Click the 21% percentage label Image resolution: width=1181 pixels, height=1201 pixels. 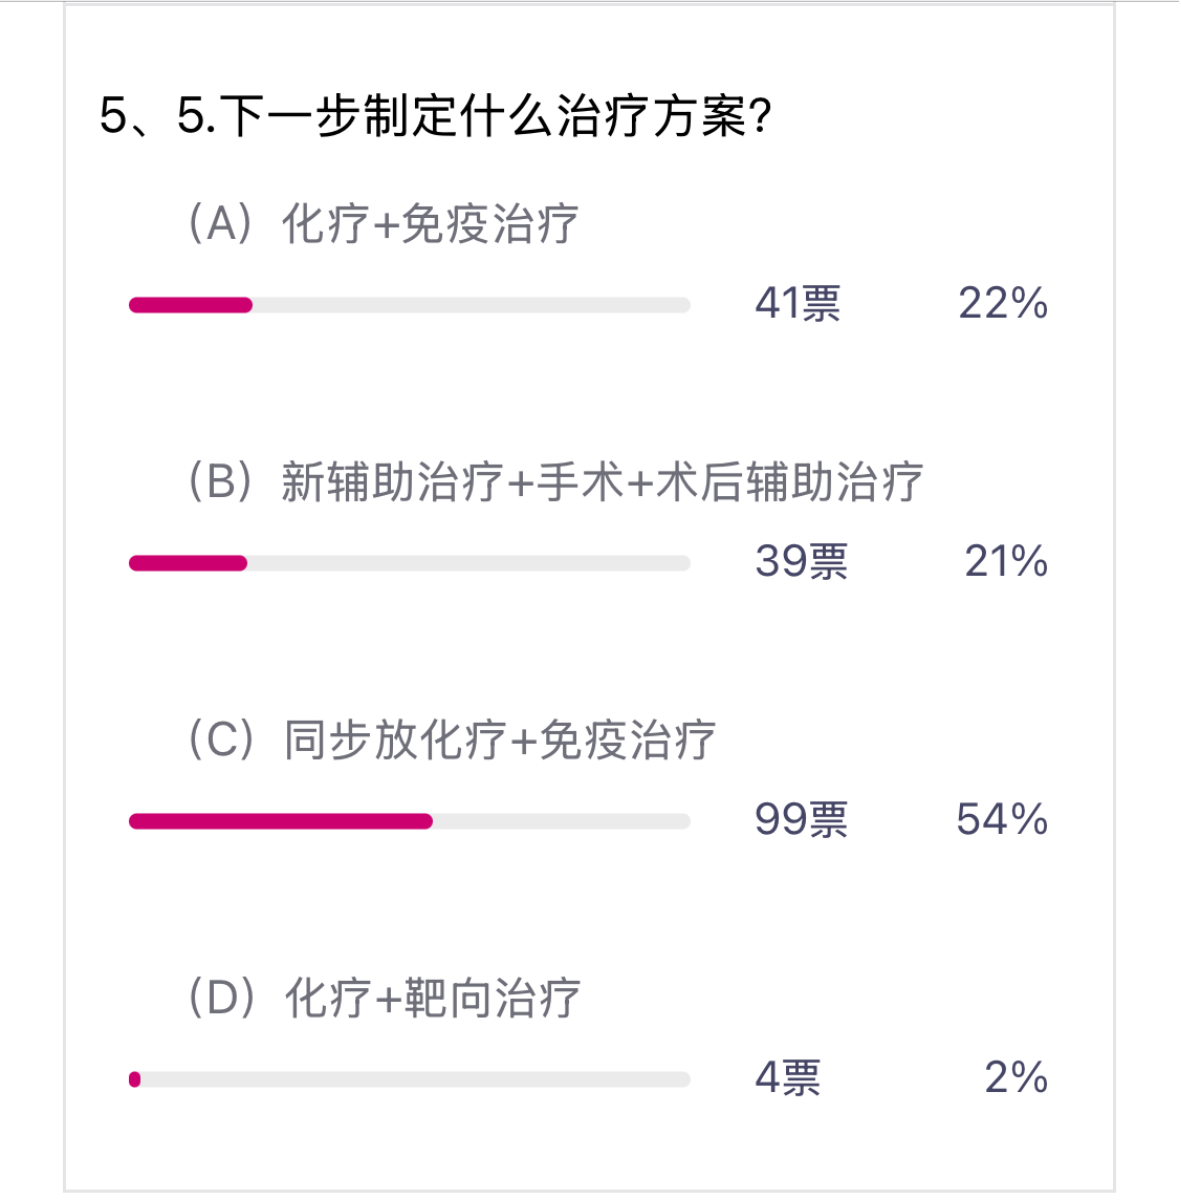(1006, 561)
